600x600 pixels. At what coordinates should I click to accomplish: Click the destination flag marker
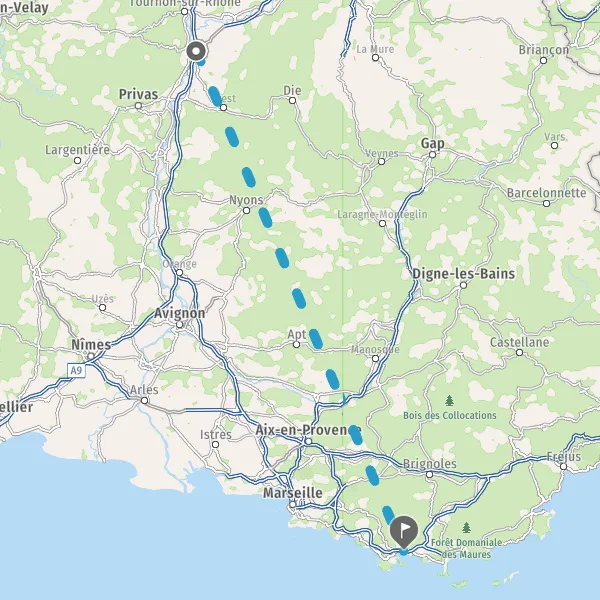(x=404, y=532)
